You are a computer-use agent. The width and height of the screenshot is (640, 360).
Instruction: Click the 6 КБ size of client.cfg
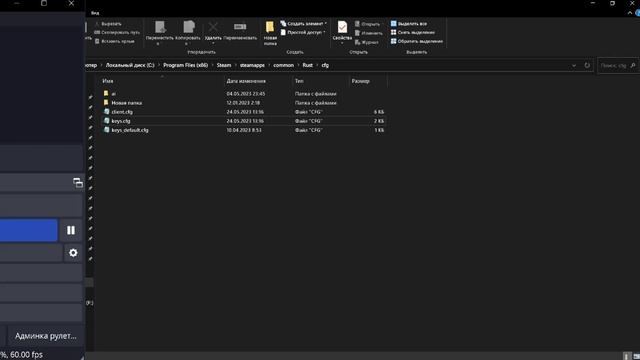pos(379,112)
